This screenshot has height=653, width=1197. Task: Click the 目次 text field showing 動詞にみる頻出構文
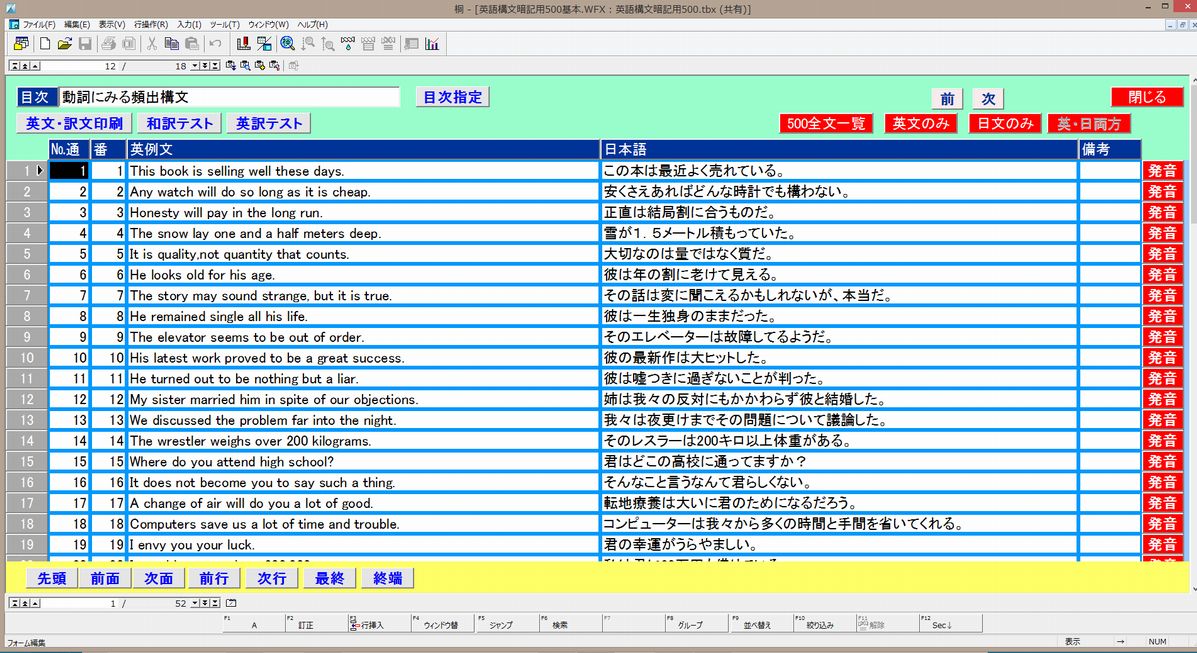pyautogui.click(x=229, y=97)
